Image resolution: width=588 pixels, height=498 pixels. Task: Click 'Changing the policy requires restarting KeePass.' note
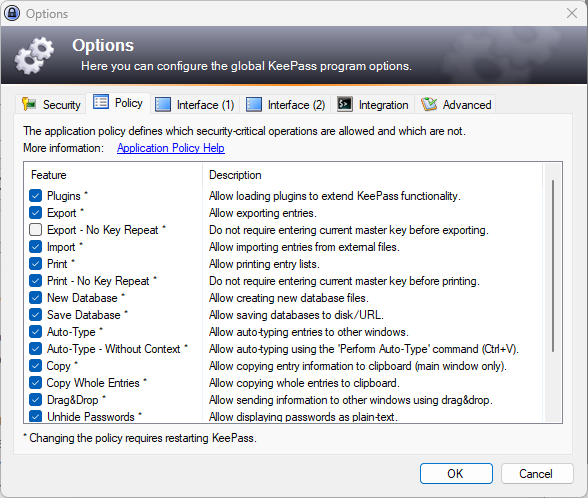pyautogui.click(x=140, y=438)
